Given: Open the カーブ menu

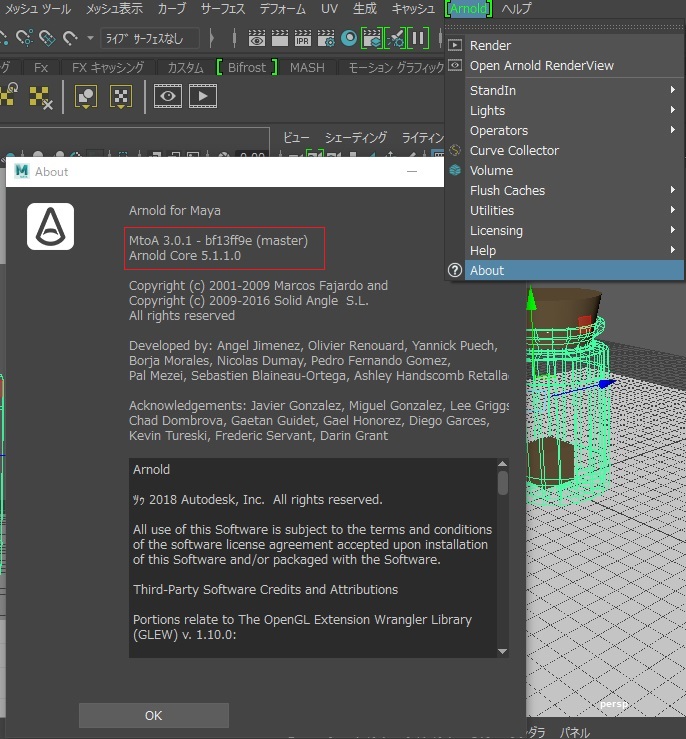Looking at the screenshot, I should [172, 9].
